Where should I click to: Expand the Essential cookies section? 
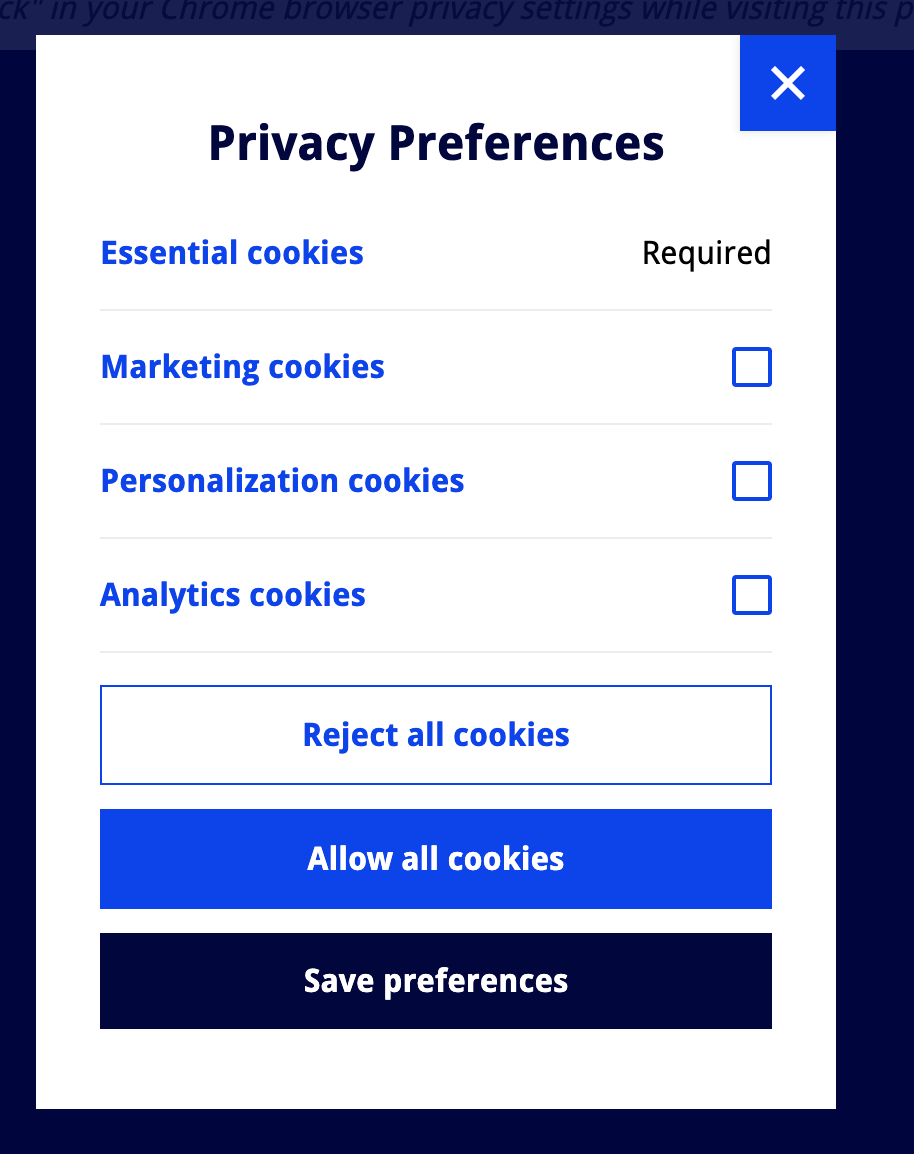(231, 253)
